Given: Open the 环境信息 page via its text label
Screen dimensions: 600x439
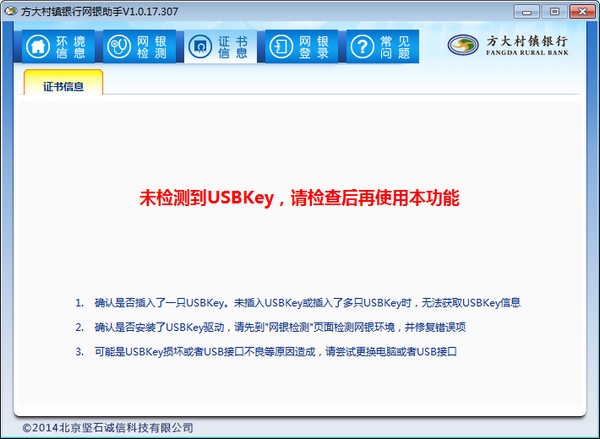Looking at the screenshot, I should [x=69, y=47].
